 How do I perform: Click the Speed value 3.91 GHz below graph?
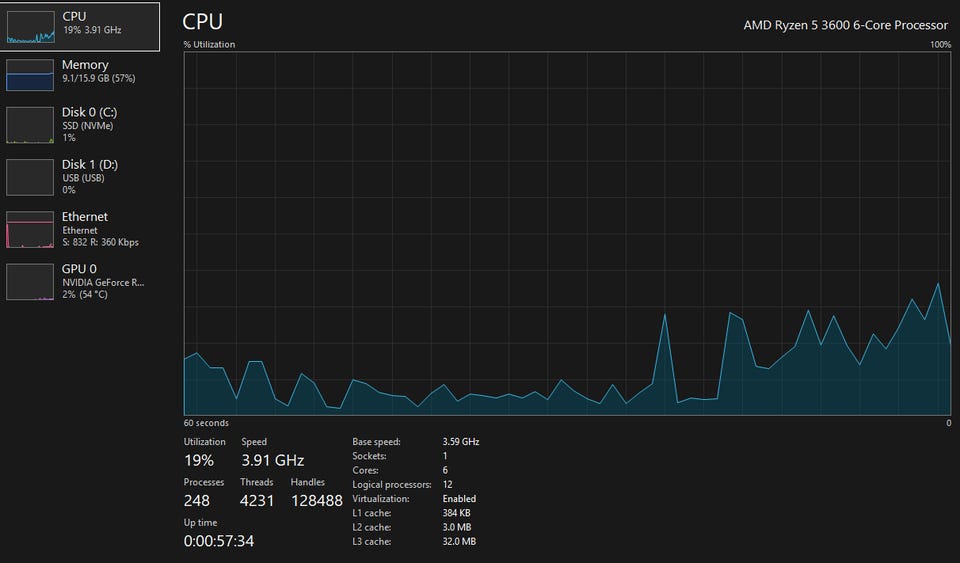[272, 460]
